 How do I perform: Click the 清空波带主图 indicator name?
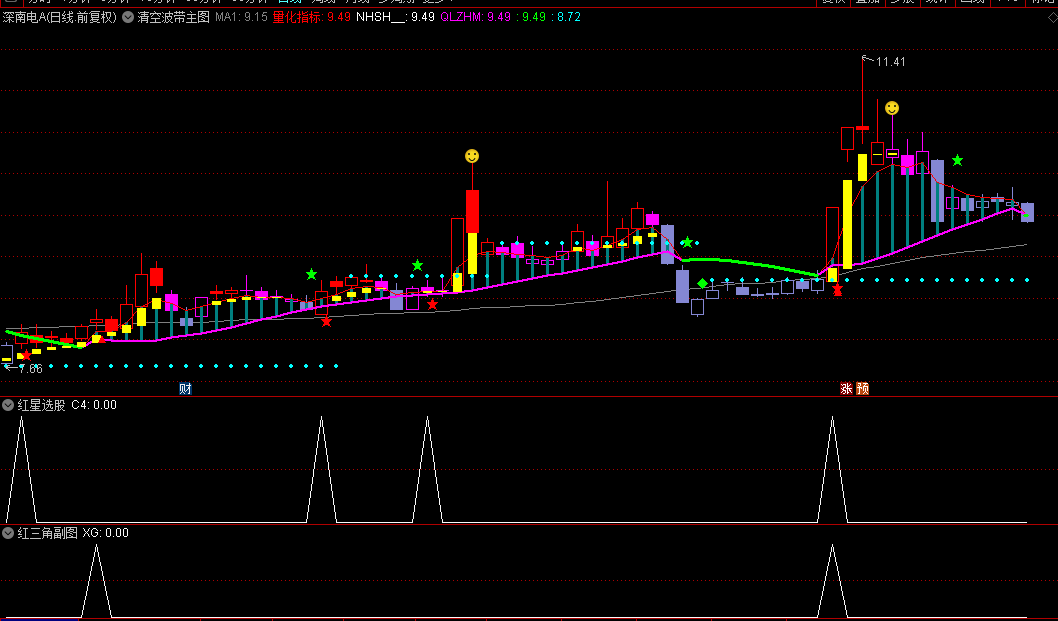pos(173,17)
